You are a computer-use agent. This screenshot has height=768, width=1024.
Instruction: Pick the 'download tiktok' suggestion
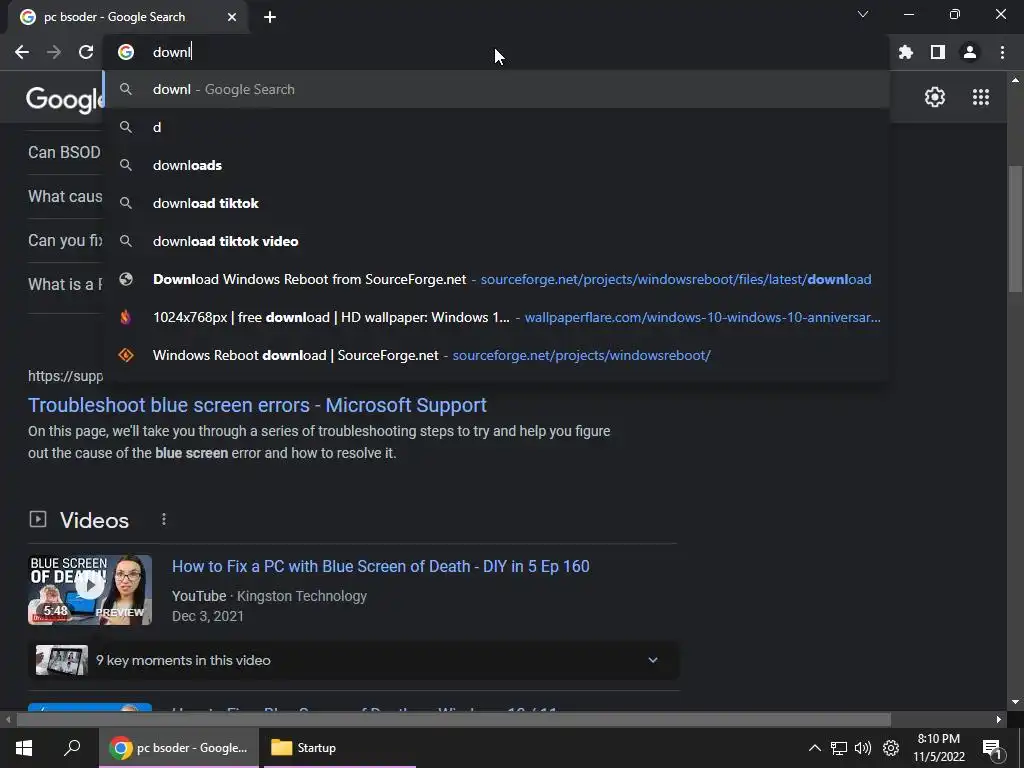496,203
